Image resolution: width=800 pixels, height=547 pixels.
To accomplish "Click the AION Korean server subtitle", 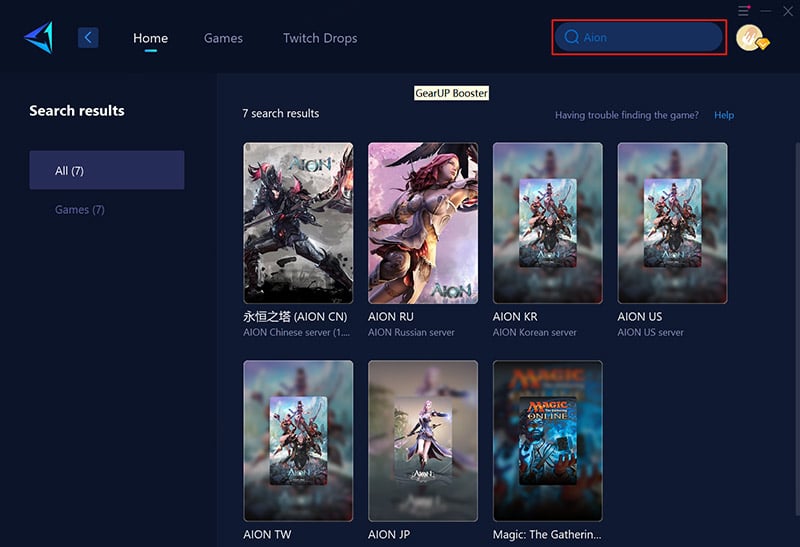I will [x=534, y=333].
